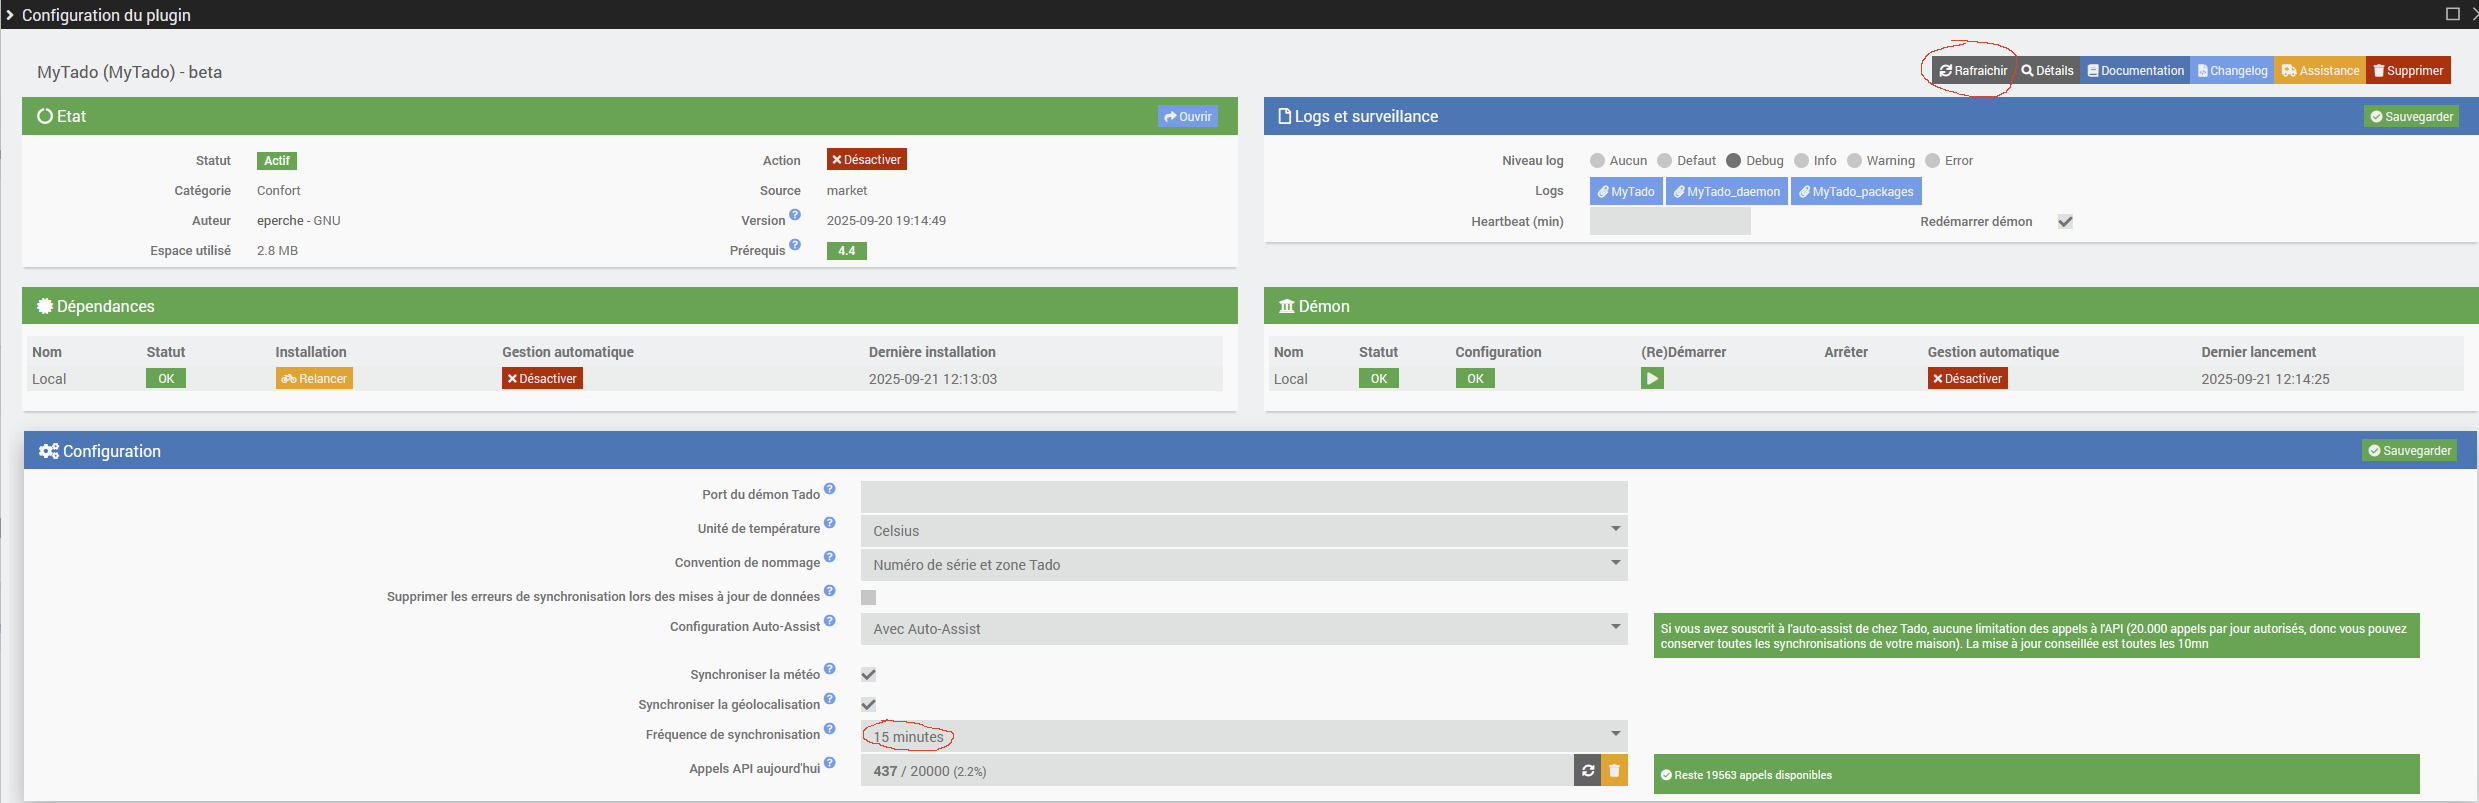The height and width of the screenshot is (803, 2479).
Task: Select the Debug log level
Action: pos(1734,161)
